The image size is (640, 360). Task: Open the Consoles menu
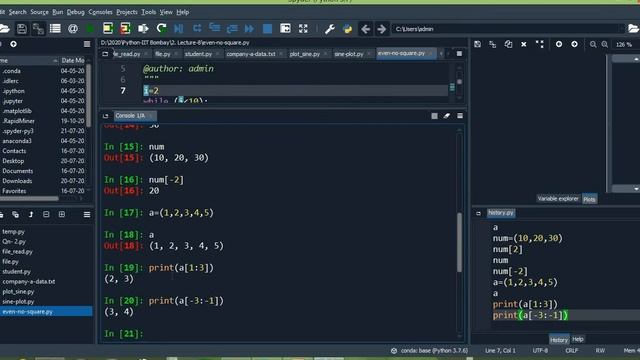(x=100, y=12)
